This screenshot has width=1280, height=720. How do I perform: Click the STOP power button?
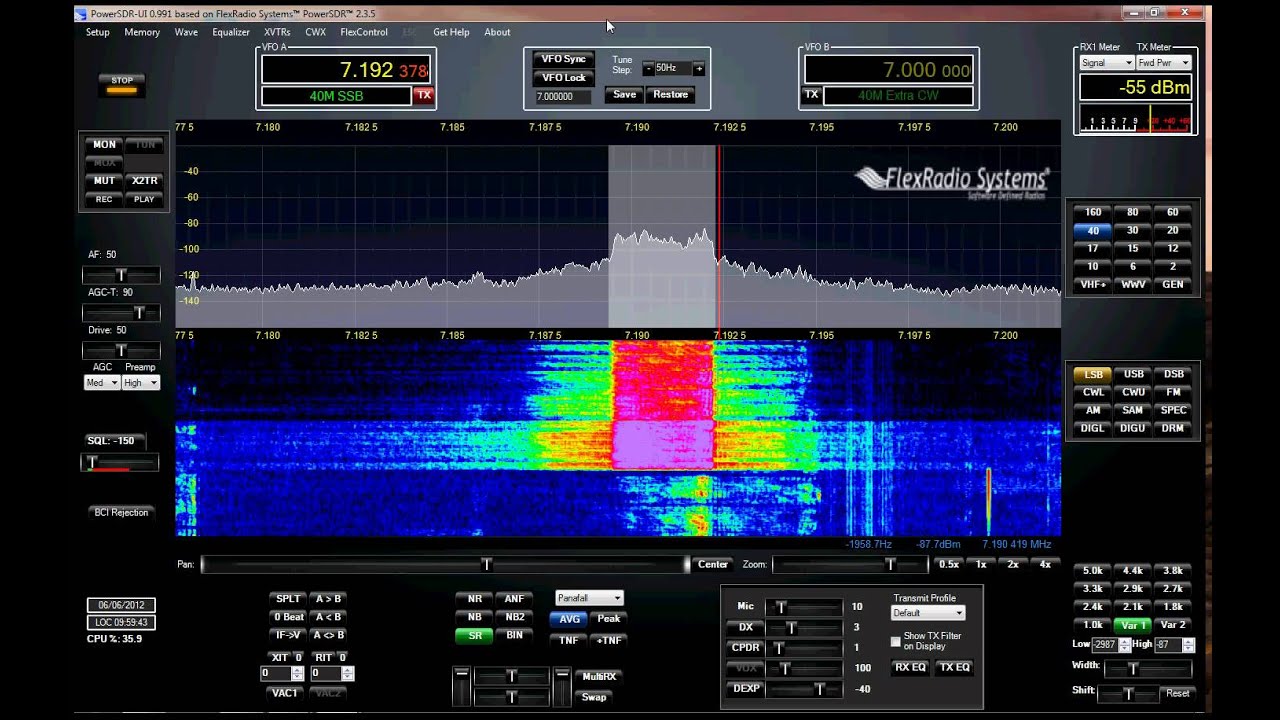click(x=122, y=84)
